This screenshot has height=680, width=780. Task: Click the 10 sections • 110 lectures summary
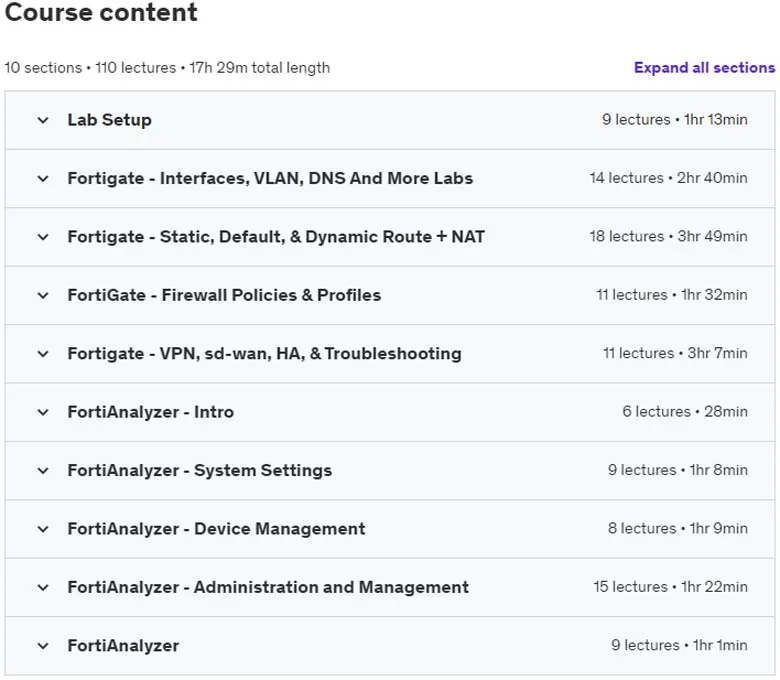(167, 68)
